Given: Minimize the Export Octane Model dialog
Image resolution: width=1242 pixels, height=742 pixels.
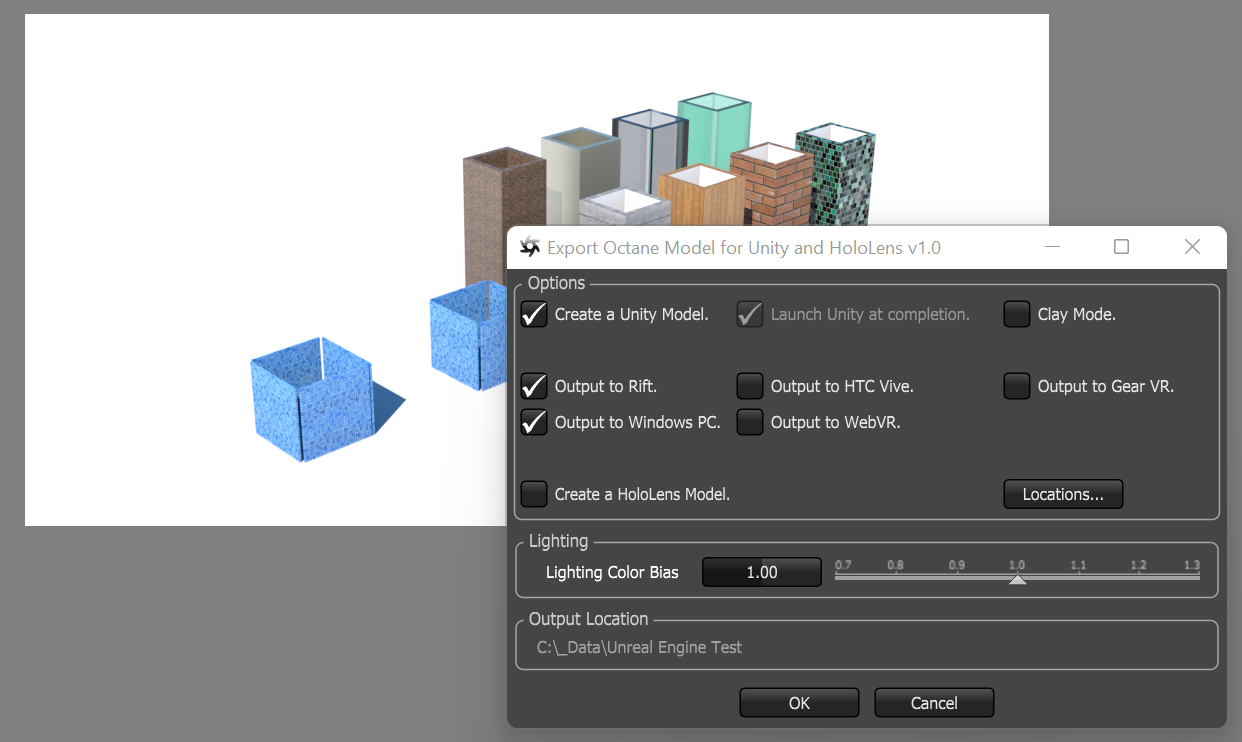Looking at the screenshot, I should pos(1052,247).
